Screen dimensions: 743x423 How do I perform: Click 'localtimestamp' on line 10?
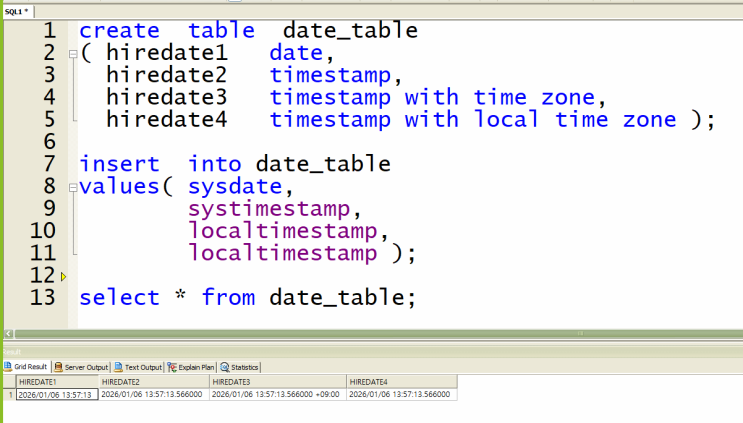point(282,231)
